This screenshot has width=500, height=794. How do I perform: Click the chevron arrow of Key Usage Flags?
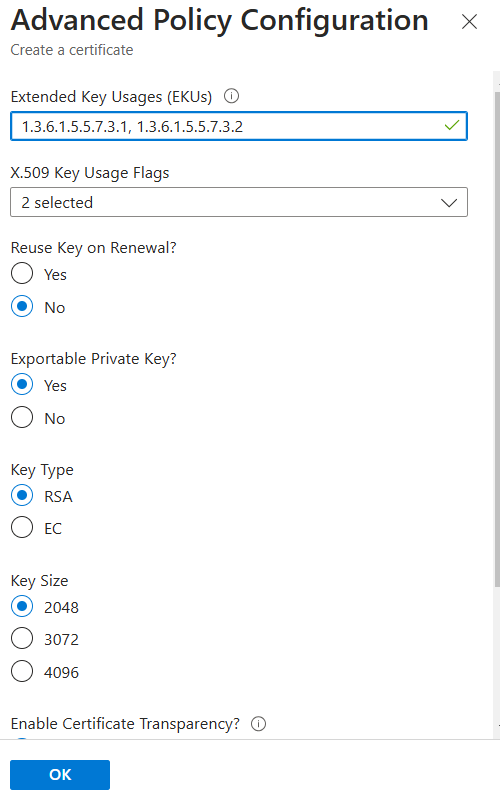tap(449, 203)
